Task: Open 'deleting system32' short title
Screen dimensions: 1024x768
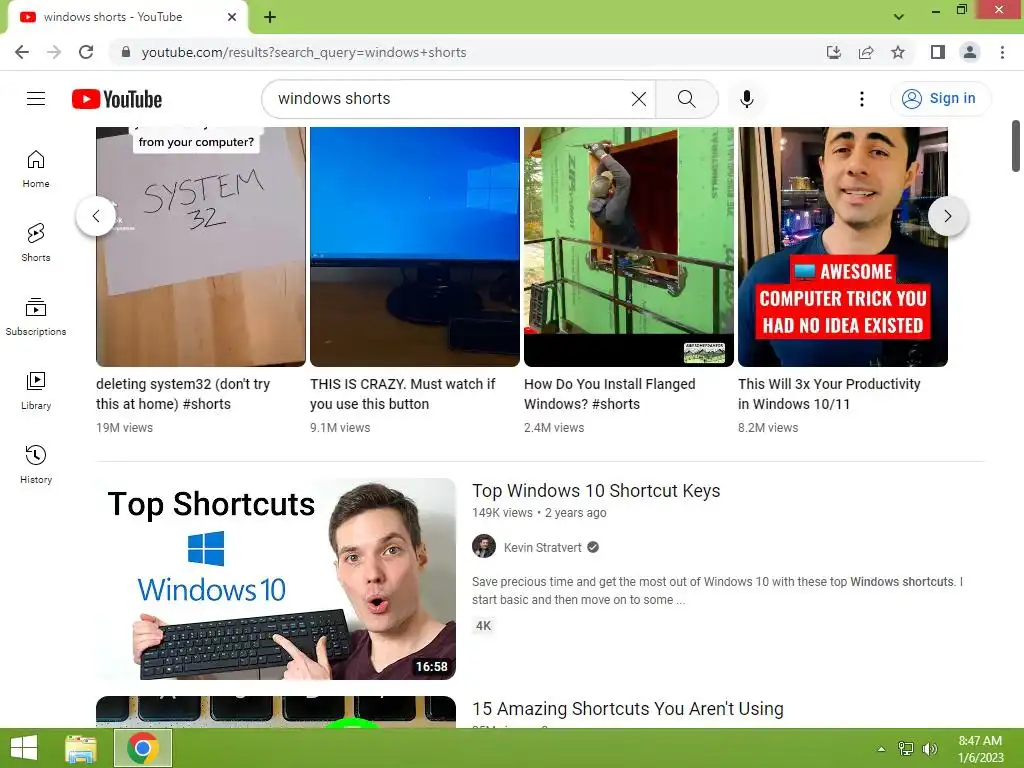Action: coord(183,394)
